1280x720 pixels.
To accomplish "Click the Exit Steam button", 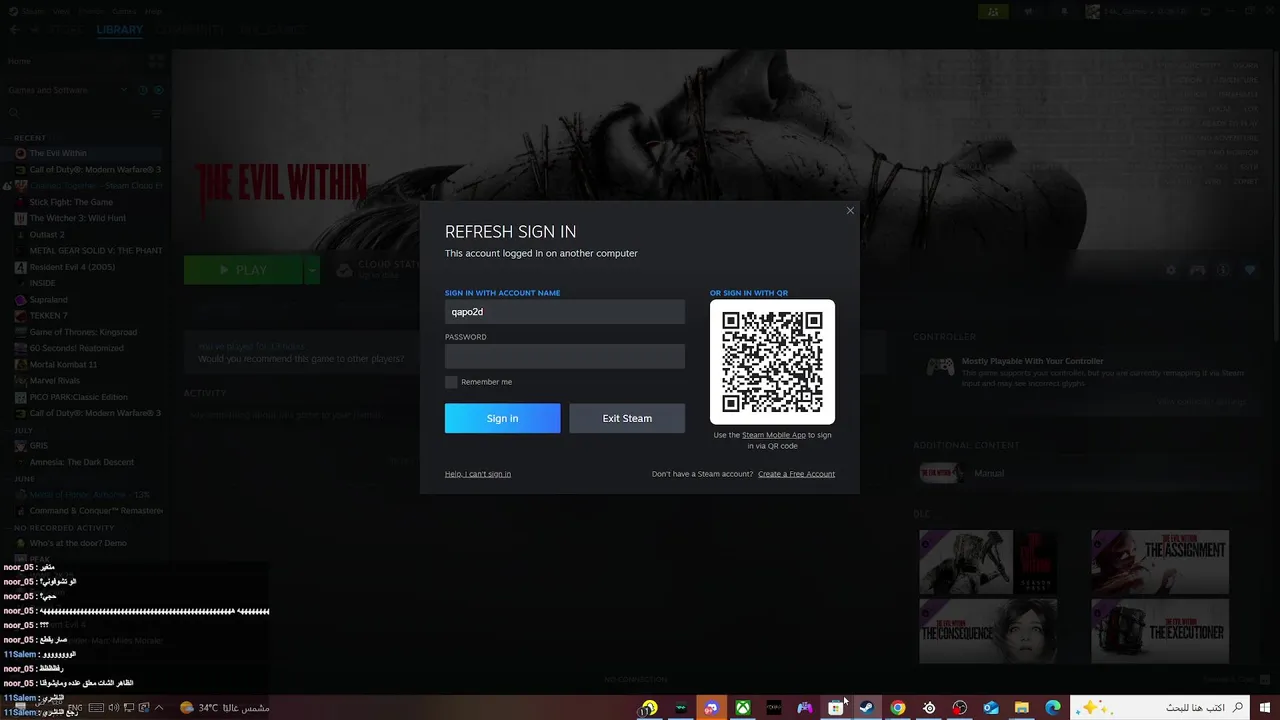I will point(627,418).
